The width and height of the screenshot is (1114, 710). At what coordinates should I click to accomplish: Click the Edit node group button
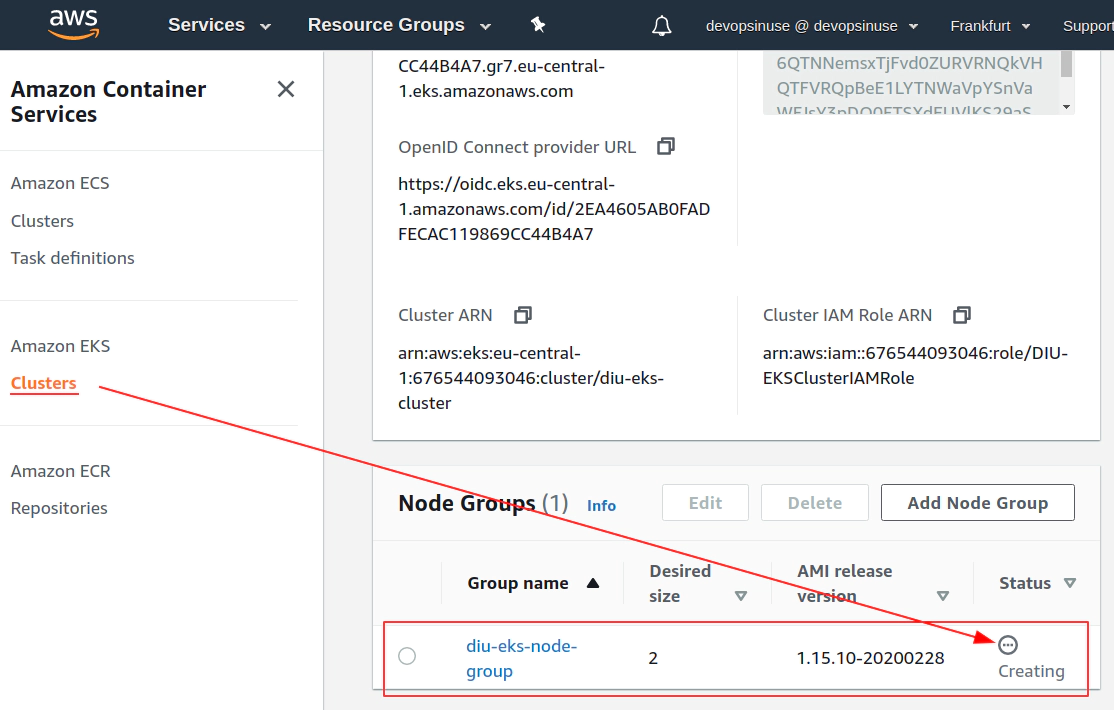(705, 502)
